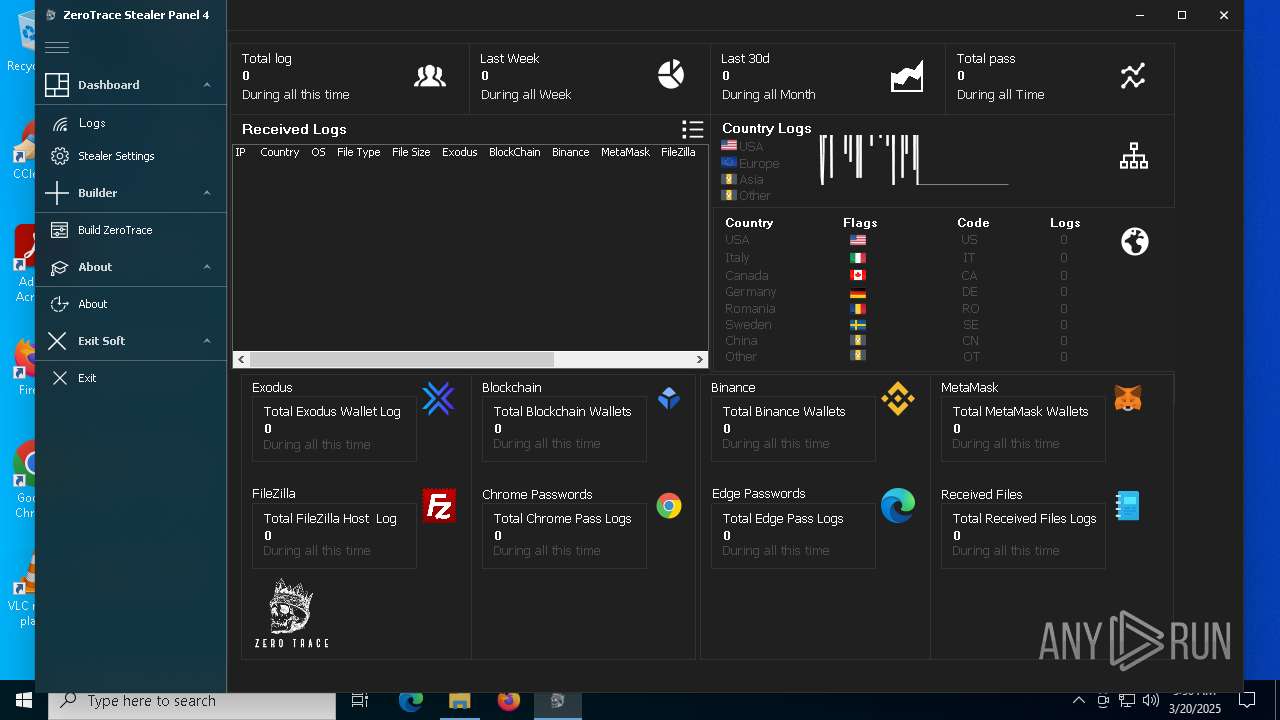Screen dimensions: 1280x720
Task: Click the Total Exodus Wallet Log box
Action: 334,428
